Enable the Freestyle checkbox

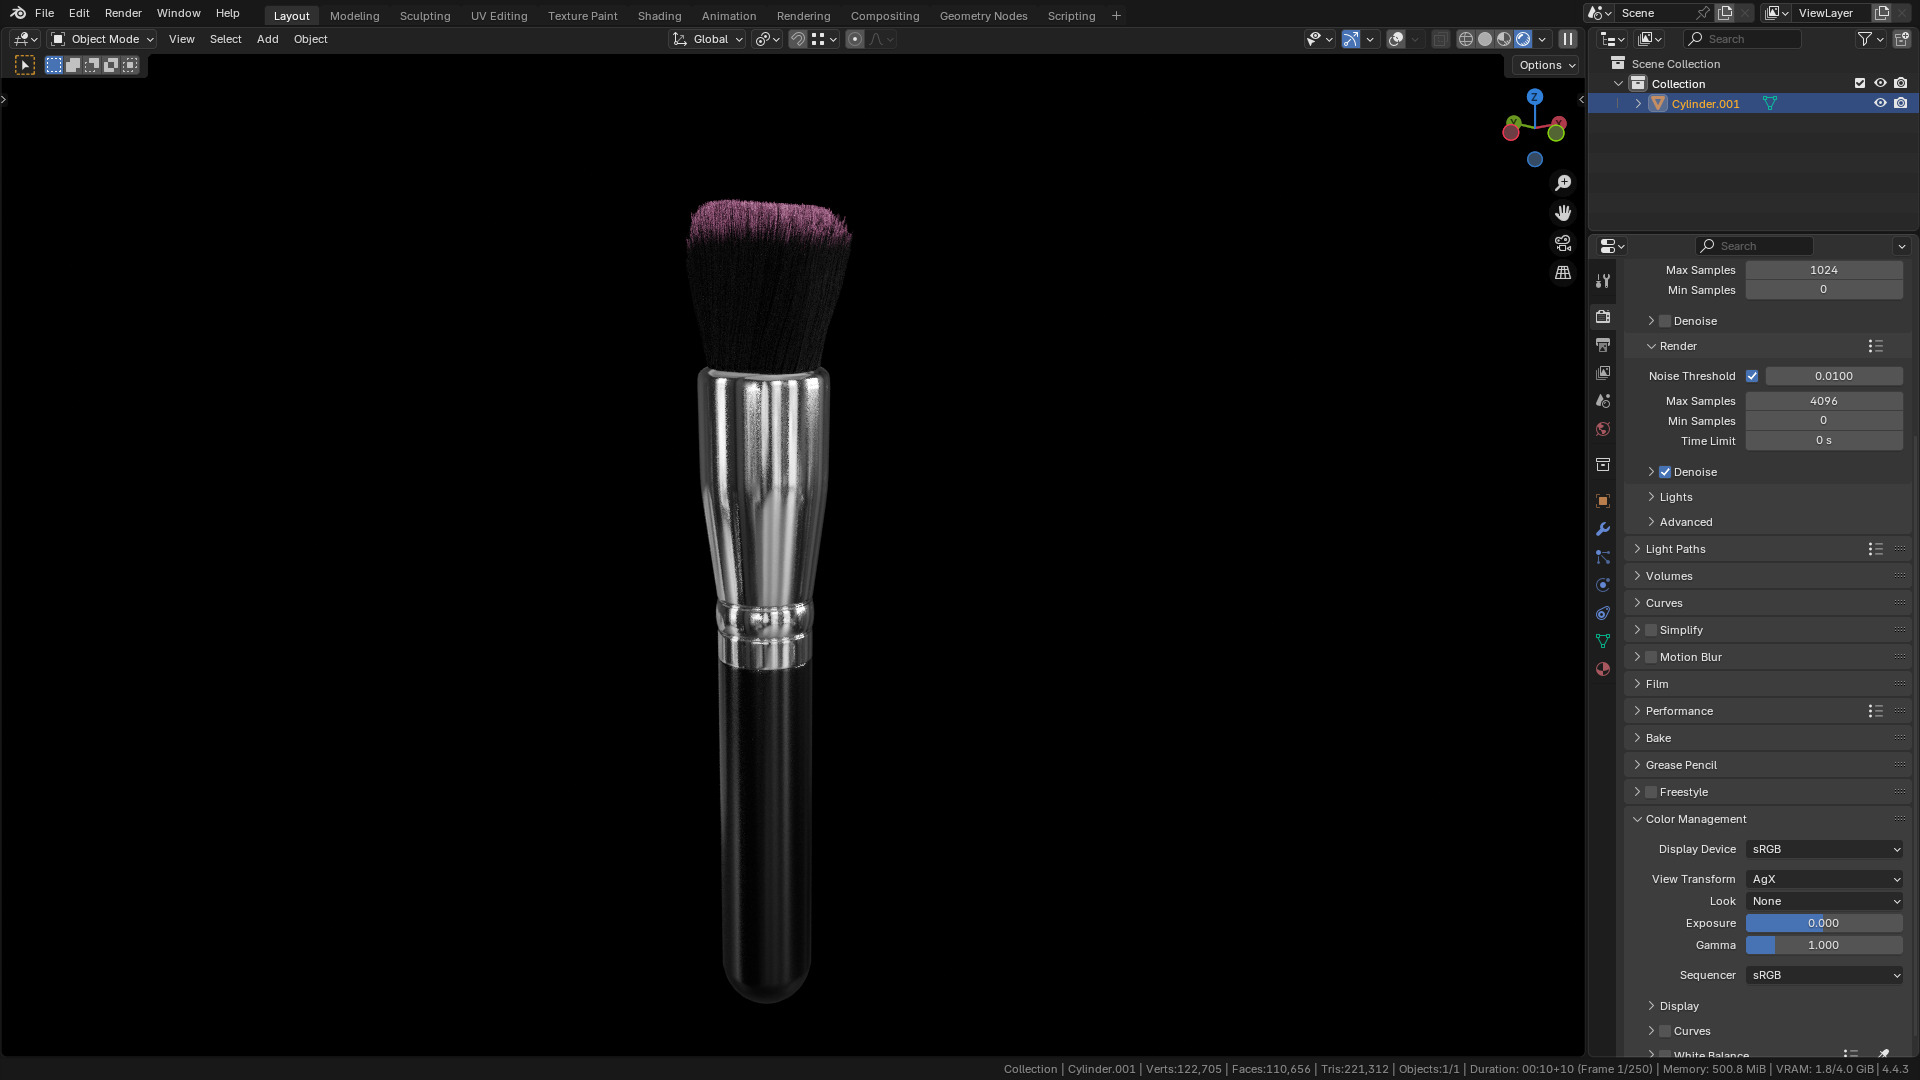tap(1651, 792)
